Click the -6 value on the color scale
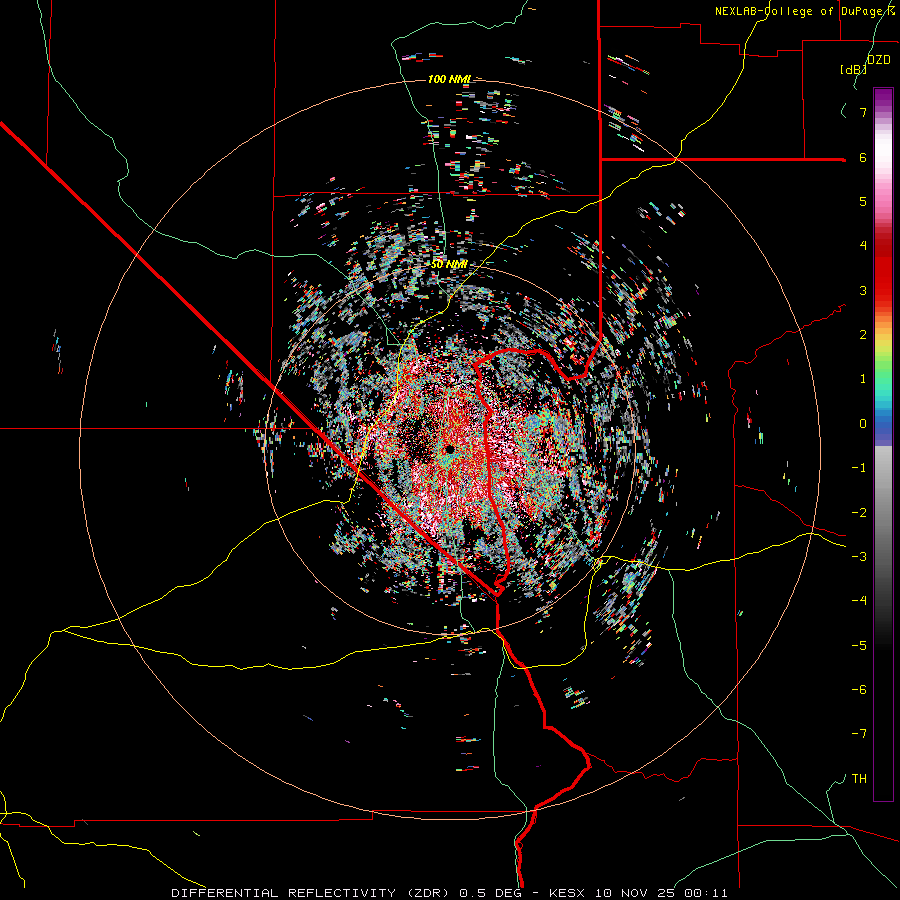Viewport: 900px width, 900px height. coord(859,690)
